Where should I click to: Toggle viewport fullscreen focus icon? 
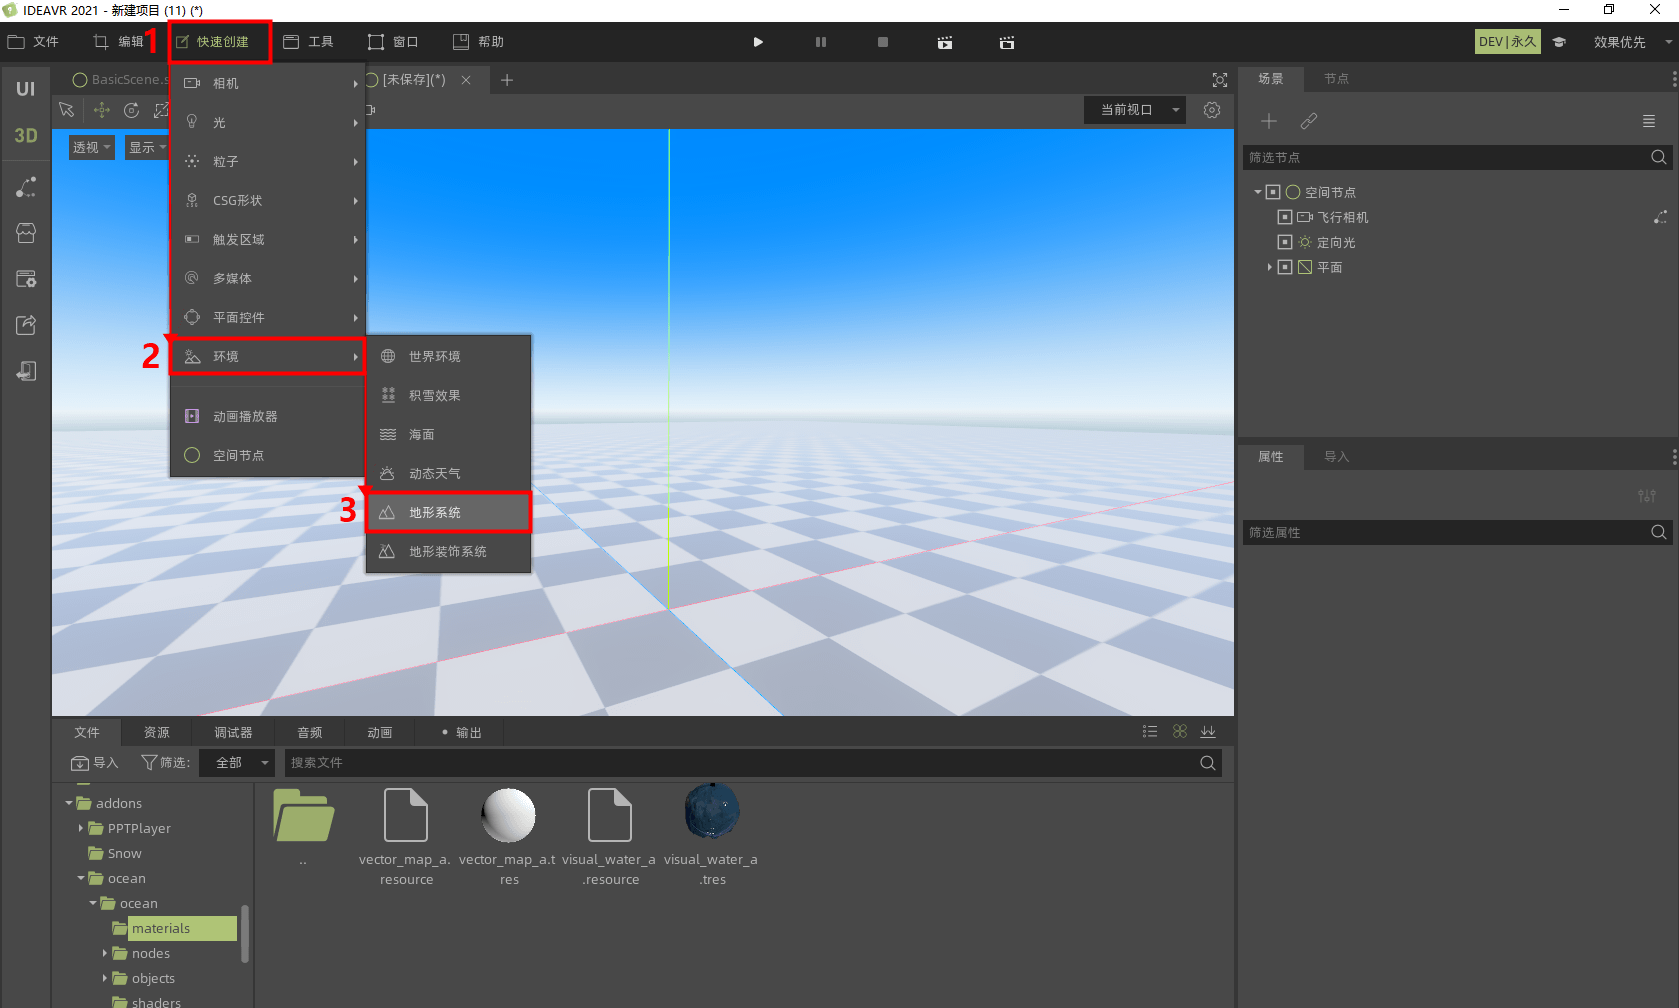pos(1220,80)
